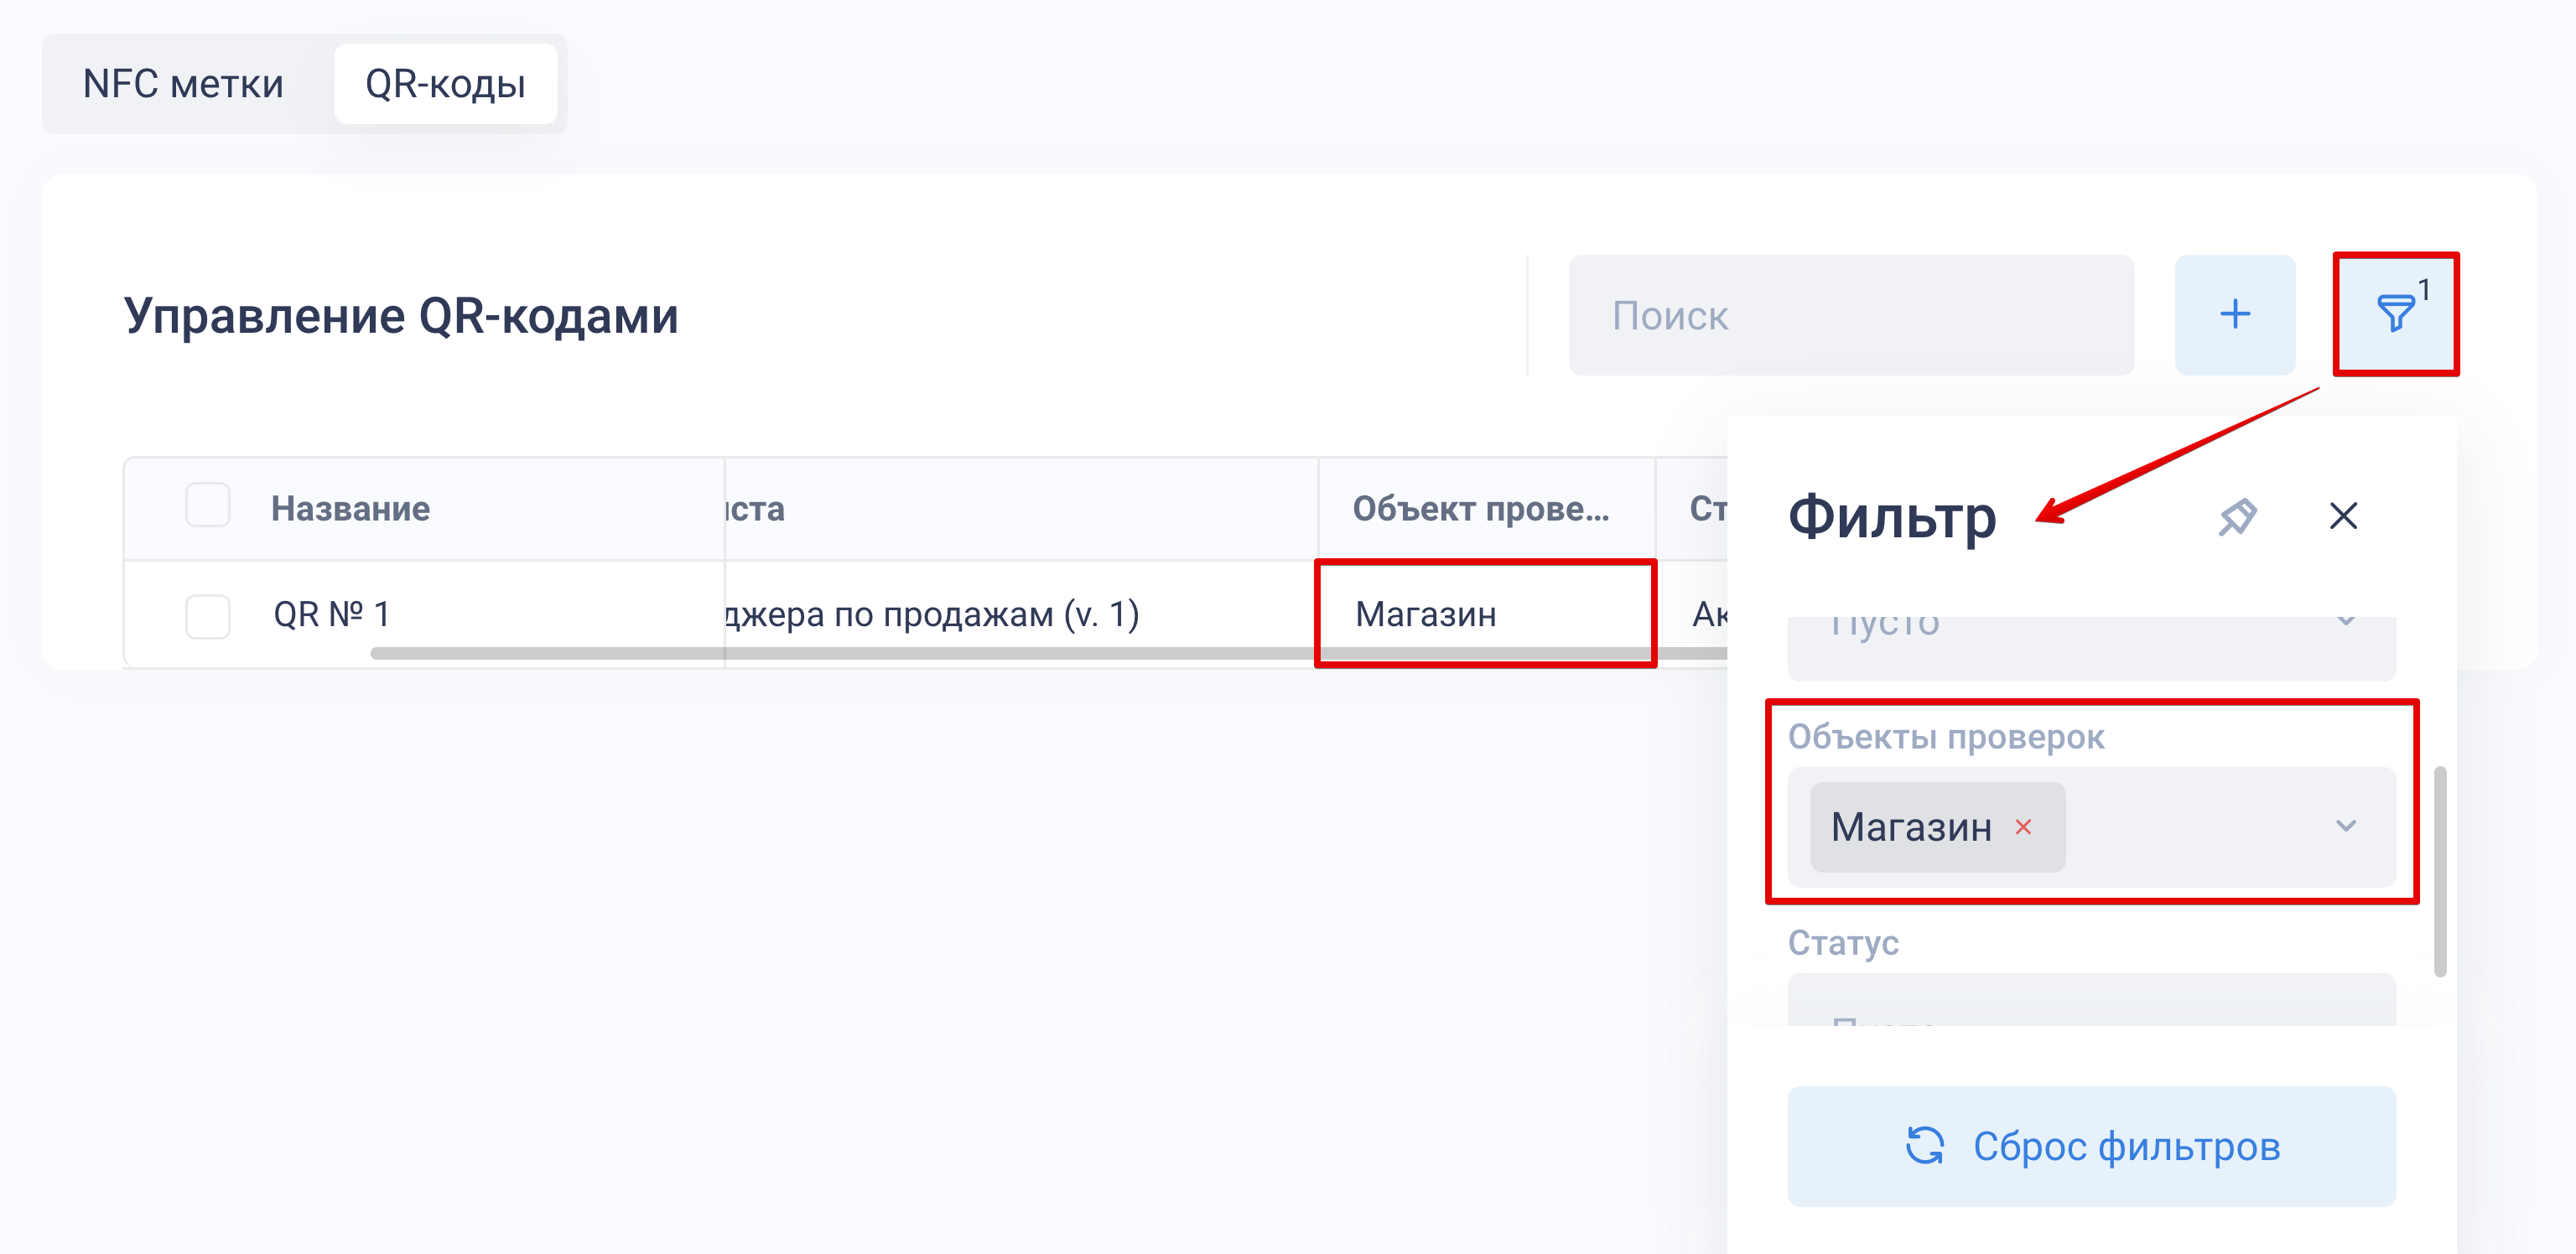2576x1254 pixels.
Task: Click the Сброс фильтров button
Action: pos(2091,1146)
